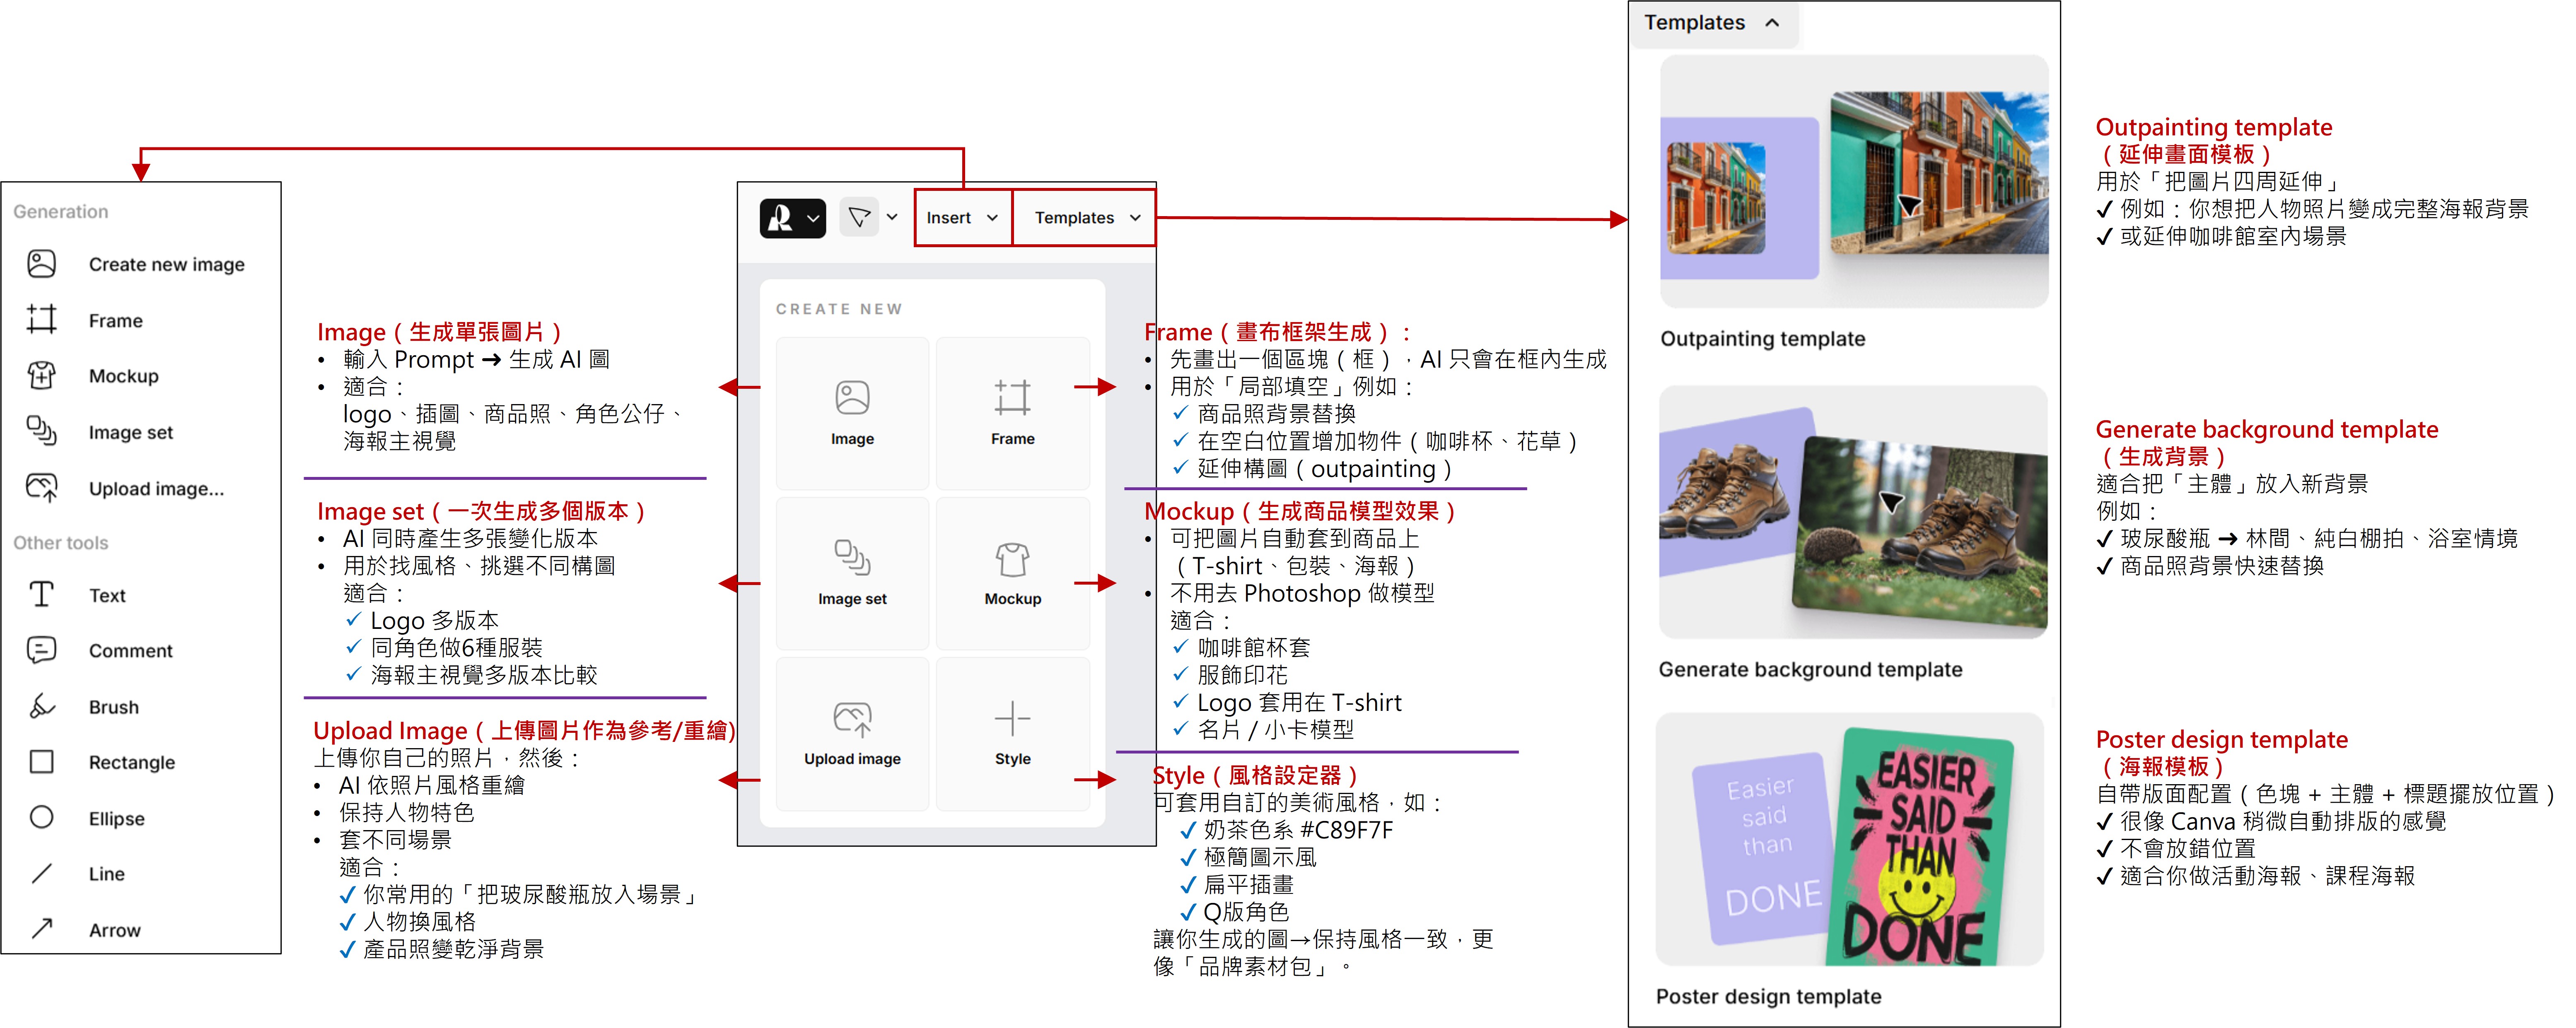Collapse the Templates panel header chevron

click(x=1772, y=23)
